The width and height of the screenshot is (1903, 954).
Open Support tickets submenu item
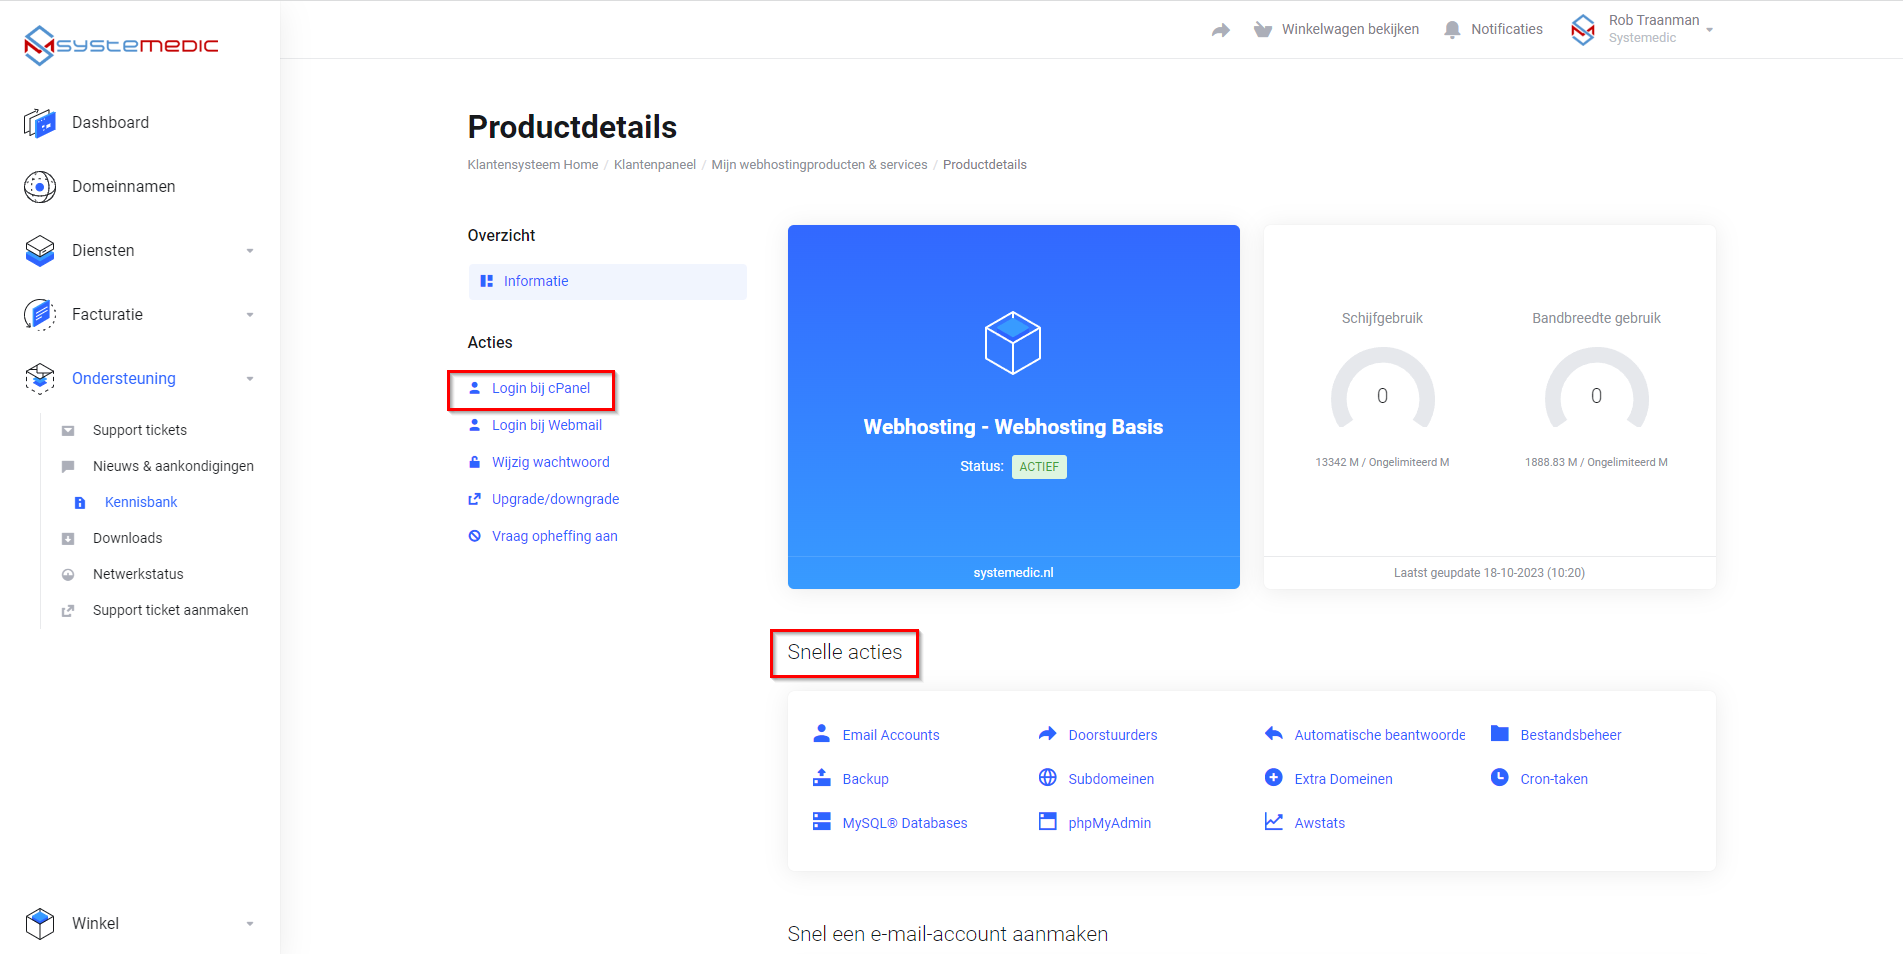pyautogui.click(x=140, y=431)
